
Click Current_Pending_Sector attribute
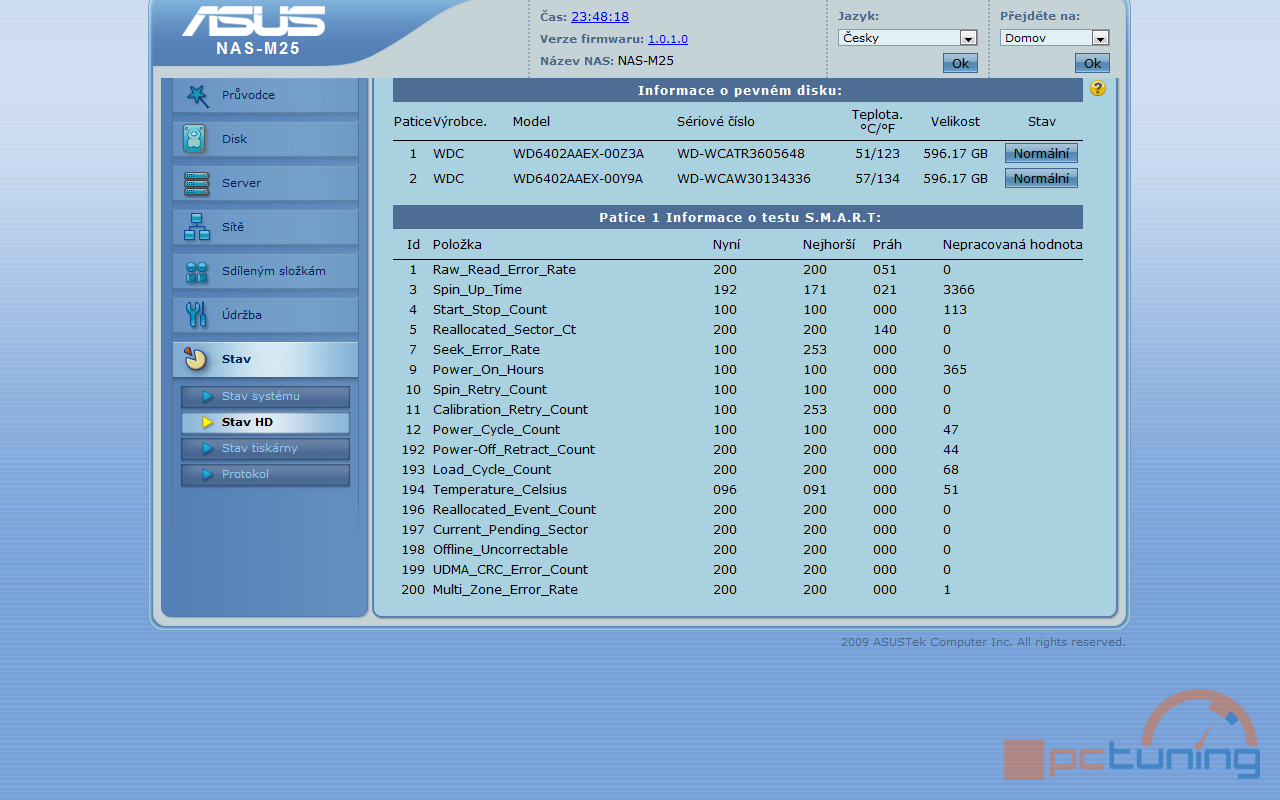pos(510,530)
